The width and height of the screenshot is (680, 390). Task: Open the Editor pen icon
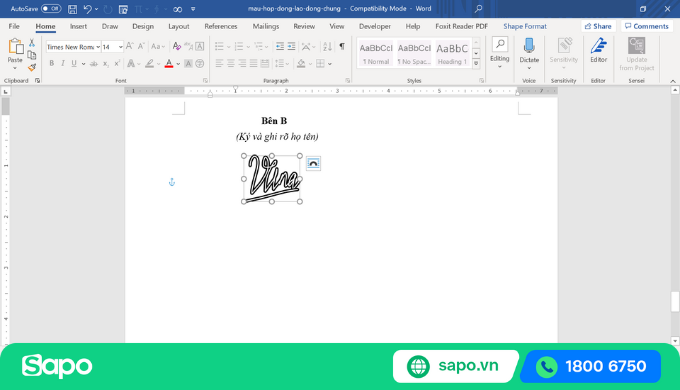click(x=598, y=46)
